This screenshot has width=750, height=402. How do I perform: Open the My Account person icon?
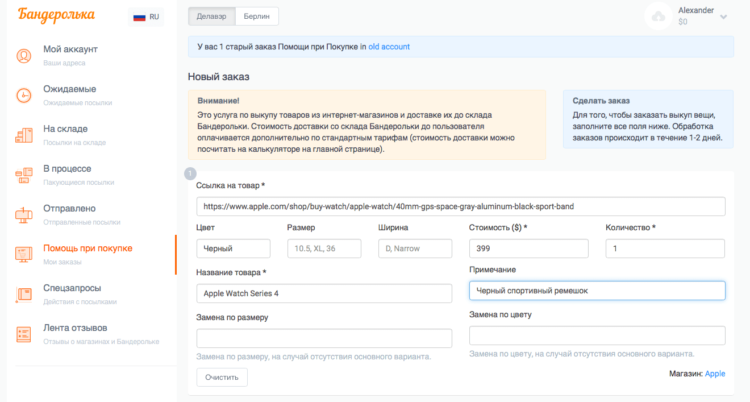pos(24,56)
